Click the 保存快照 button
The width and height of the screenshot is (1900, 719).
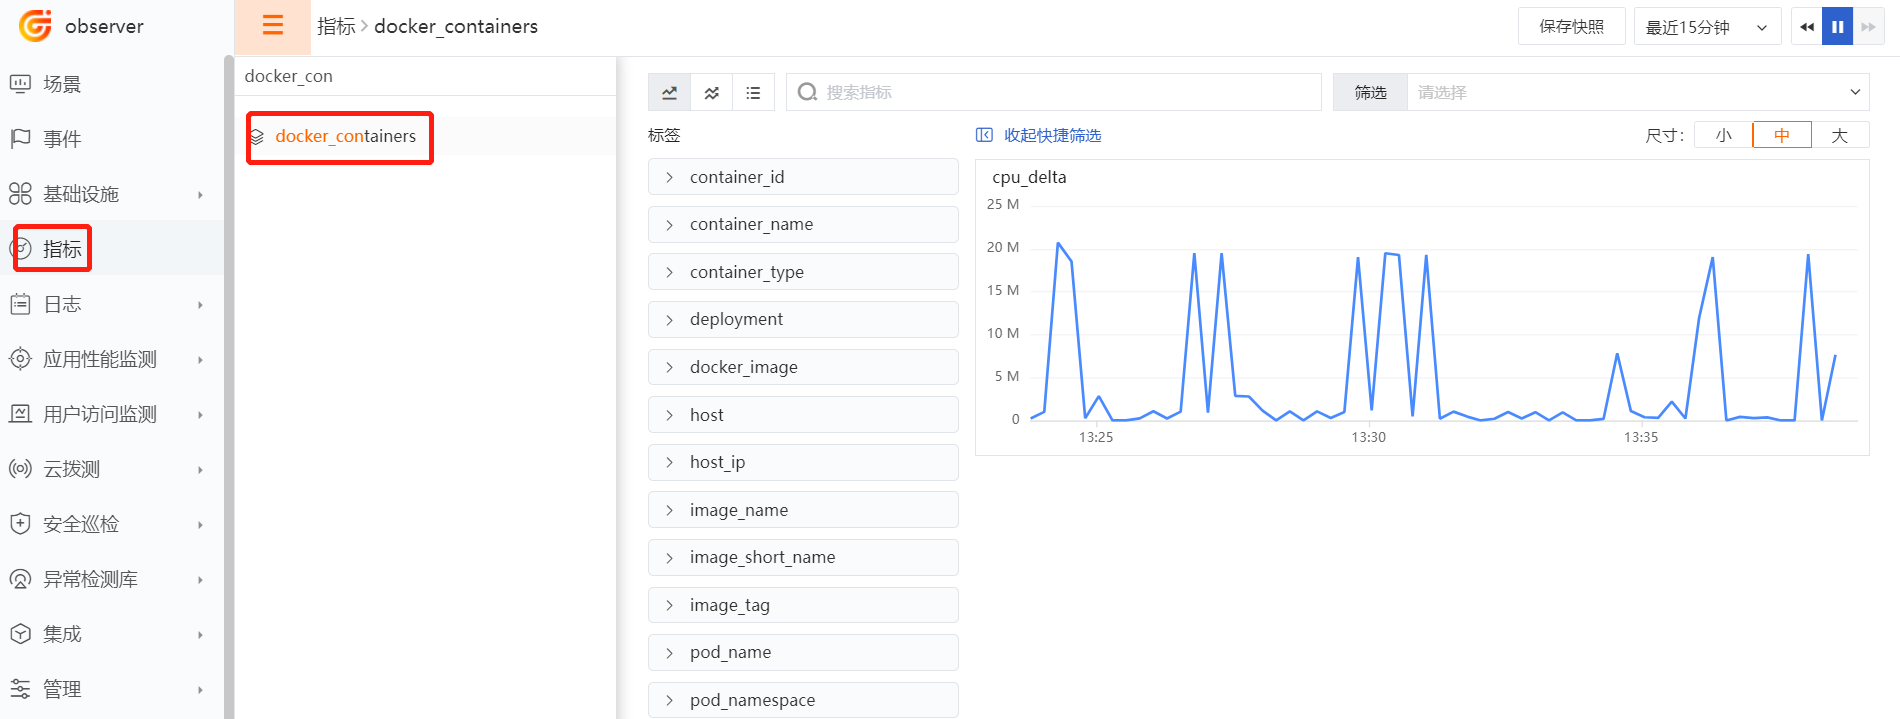[1571, 27]
